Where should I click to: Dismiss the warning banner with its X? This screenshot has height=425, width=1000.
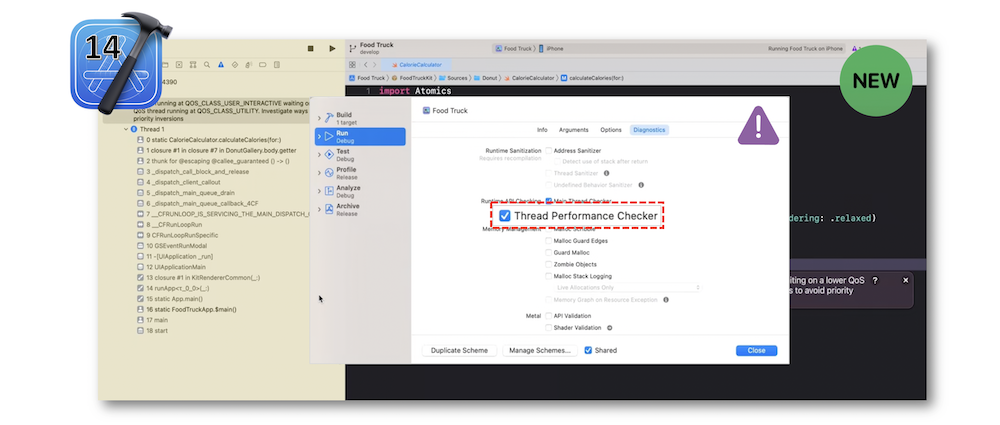pos(906,280)
